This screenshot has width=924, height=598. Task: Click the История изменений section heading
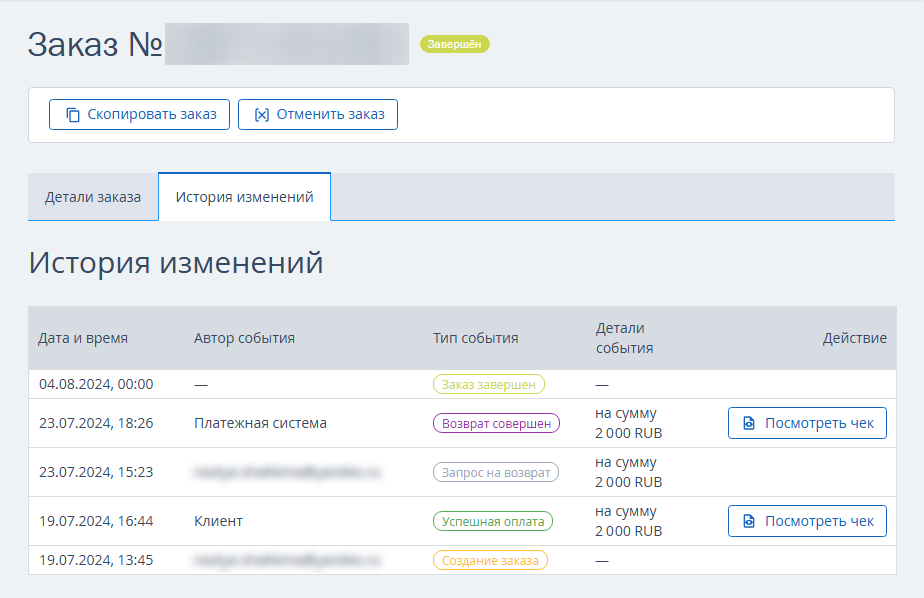click(176, 263)
